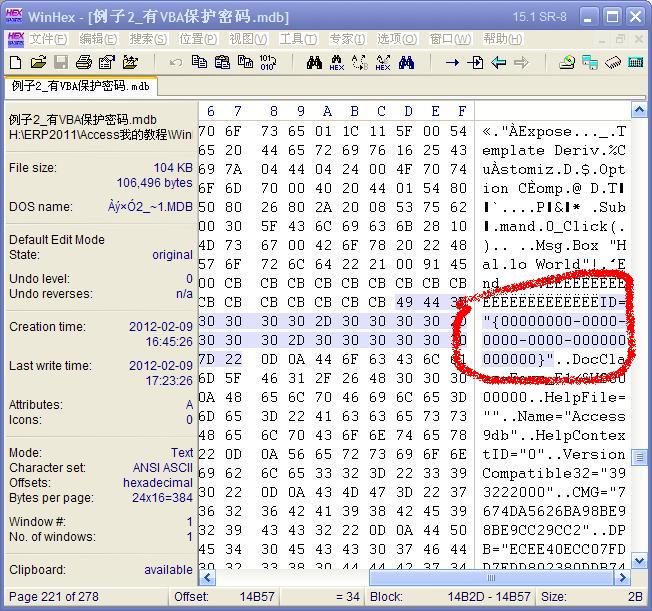
Task: Click column header 'A' in hex view
Action: click(x=327, y=111)
